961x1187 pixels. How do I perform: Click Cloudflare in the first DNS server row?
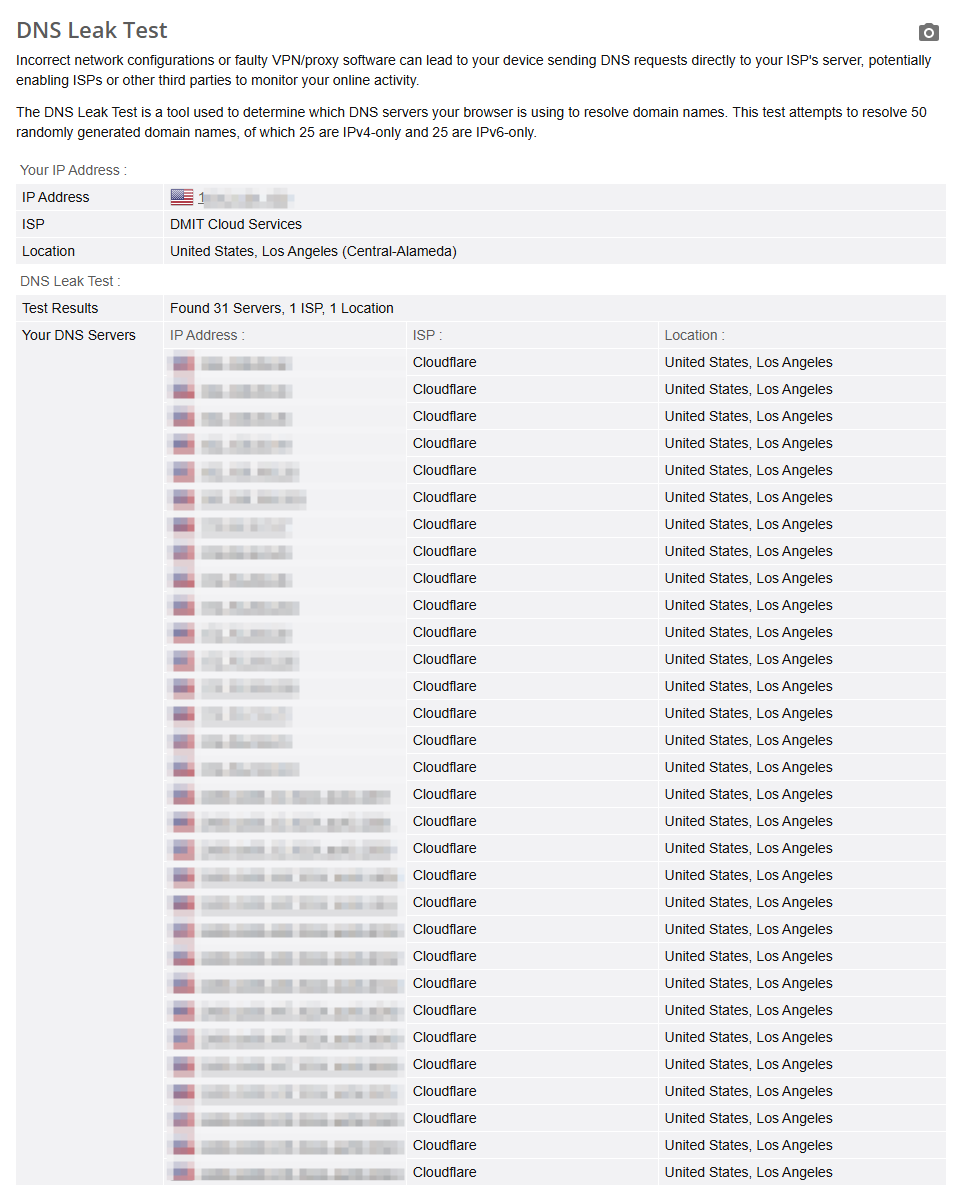tap(444, 362)
